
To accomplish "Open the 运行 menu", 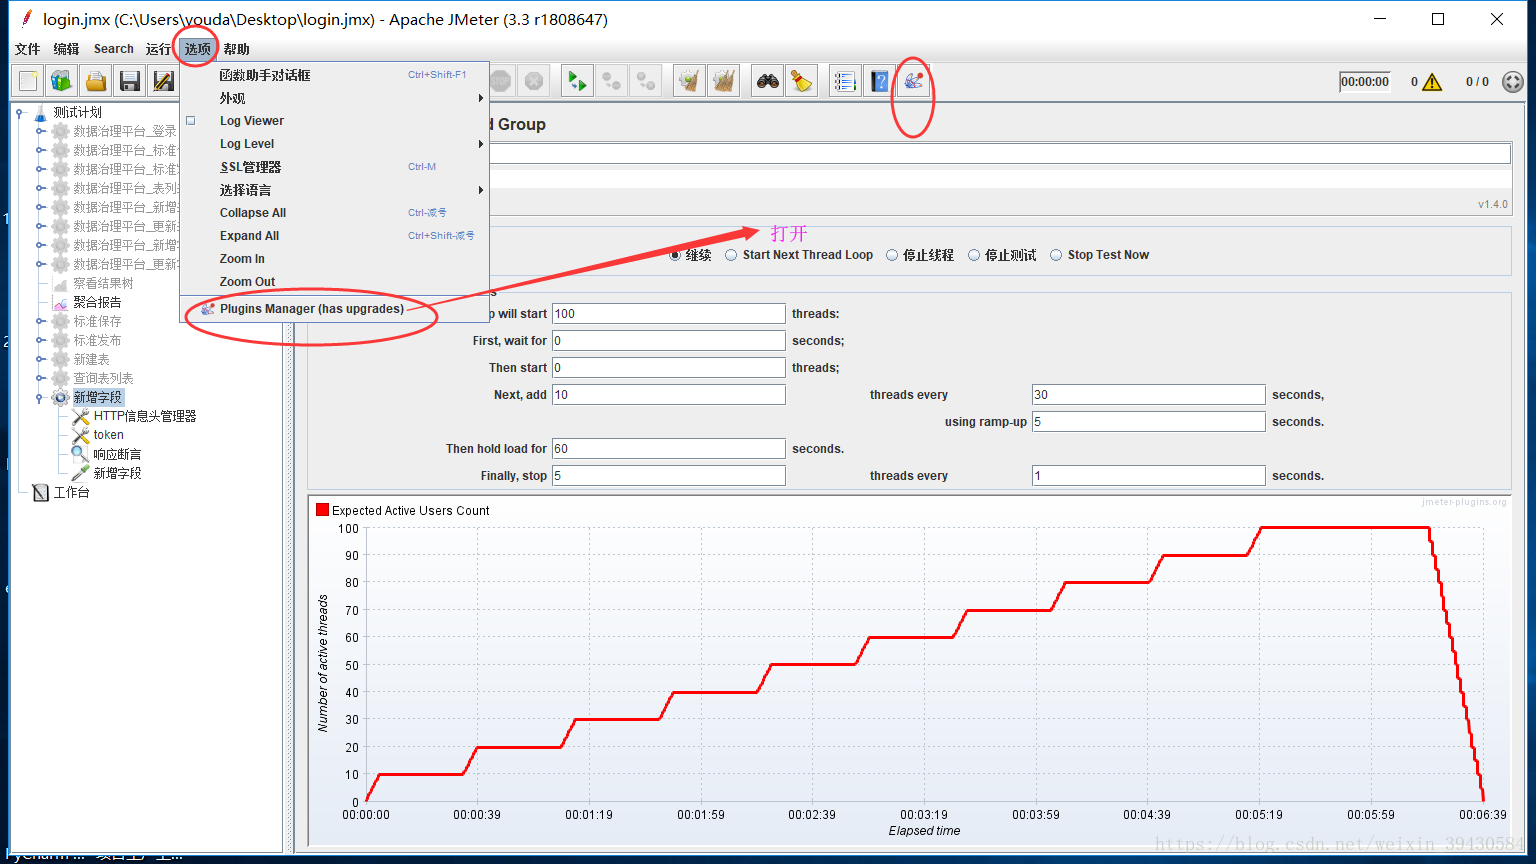I will (x=158, y=49).
